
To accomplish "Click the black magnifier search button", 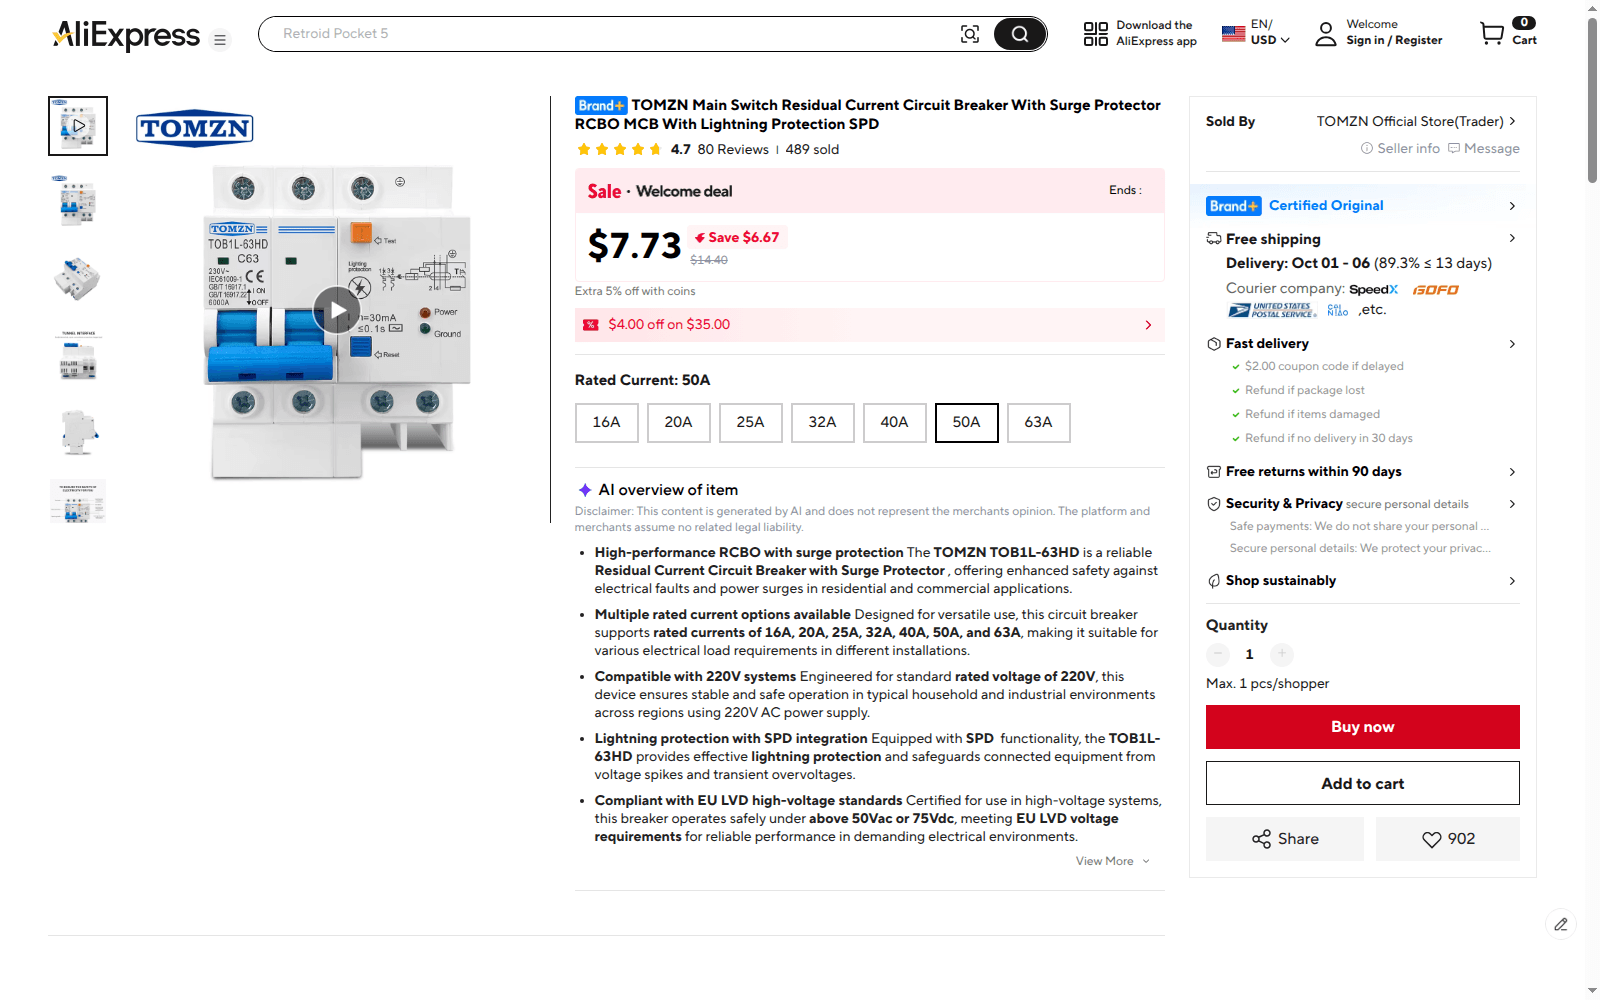I will coord(1019,34).
